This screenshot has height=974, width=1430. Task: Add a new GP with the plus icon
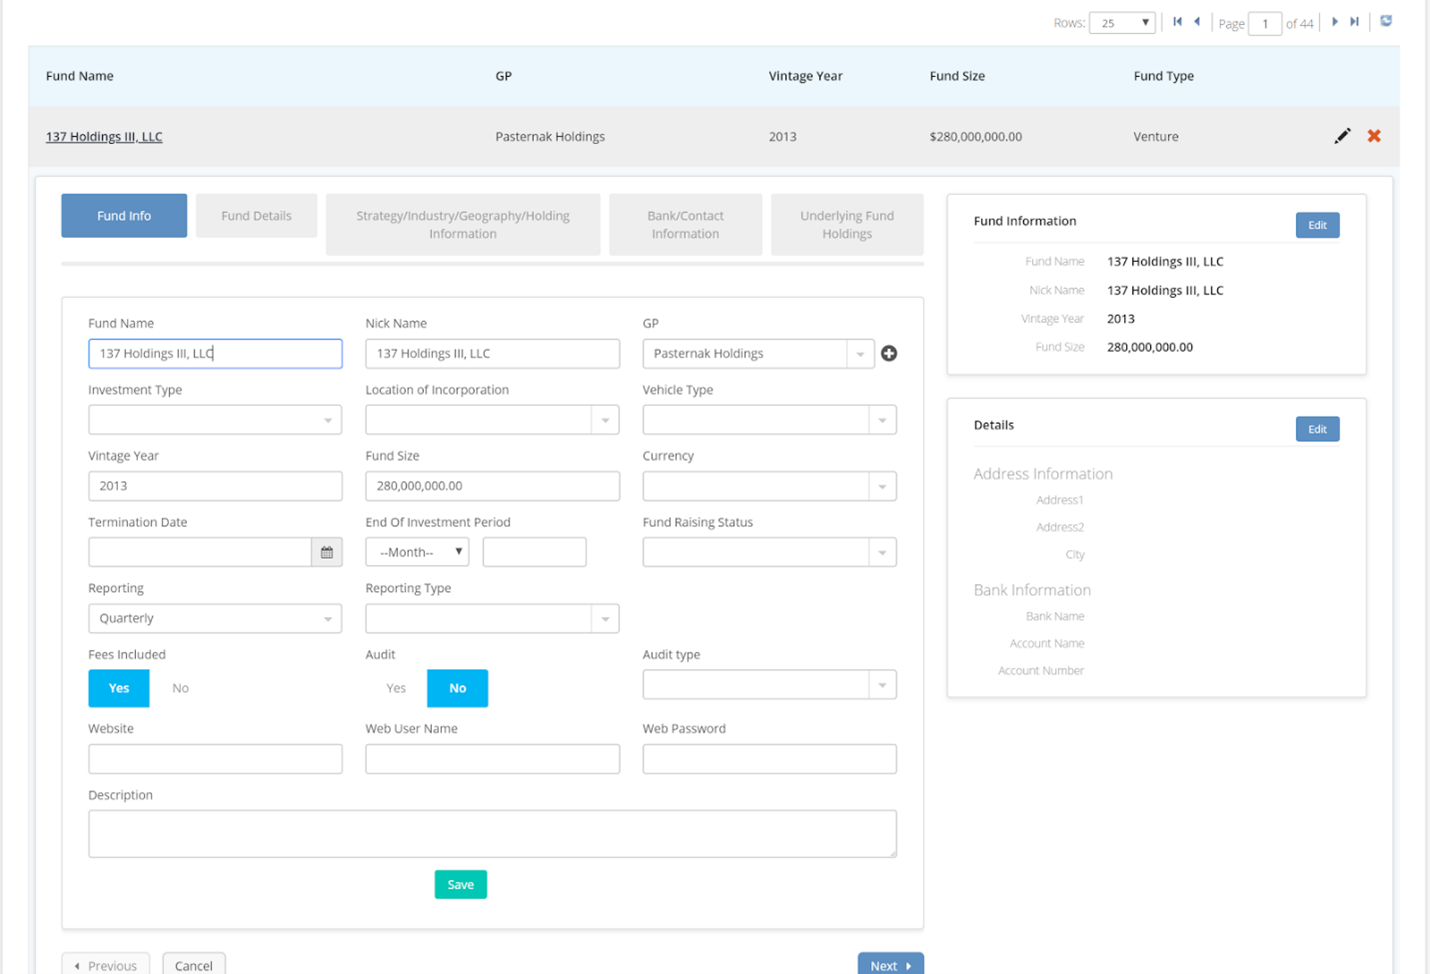click(x=889, y=353)
